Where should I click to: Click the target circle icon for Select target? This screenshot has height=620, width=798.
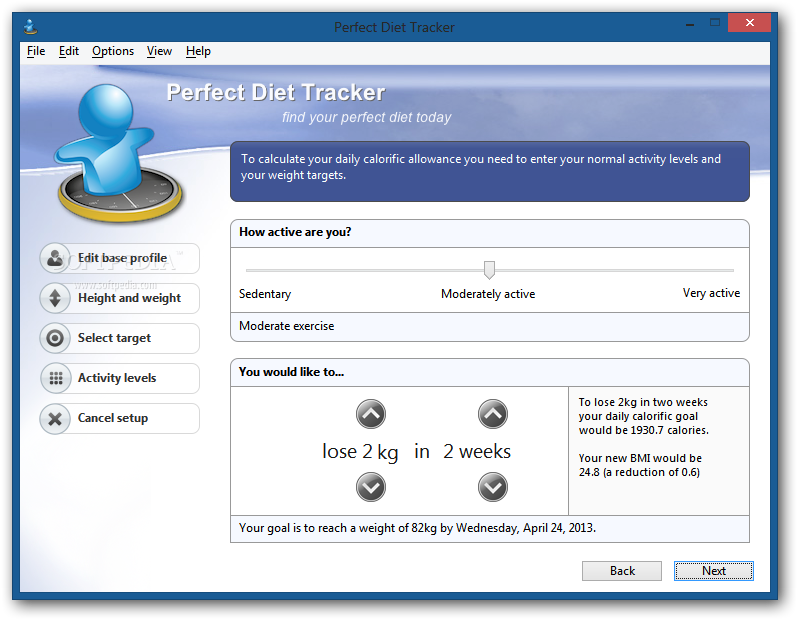pos(55,338)
